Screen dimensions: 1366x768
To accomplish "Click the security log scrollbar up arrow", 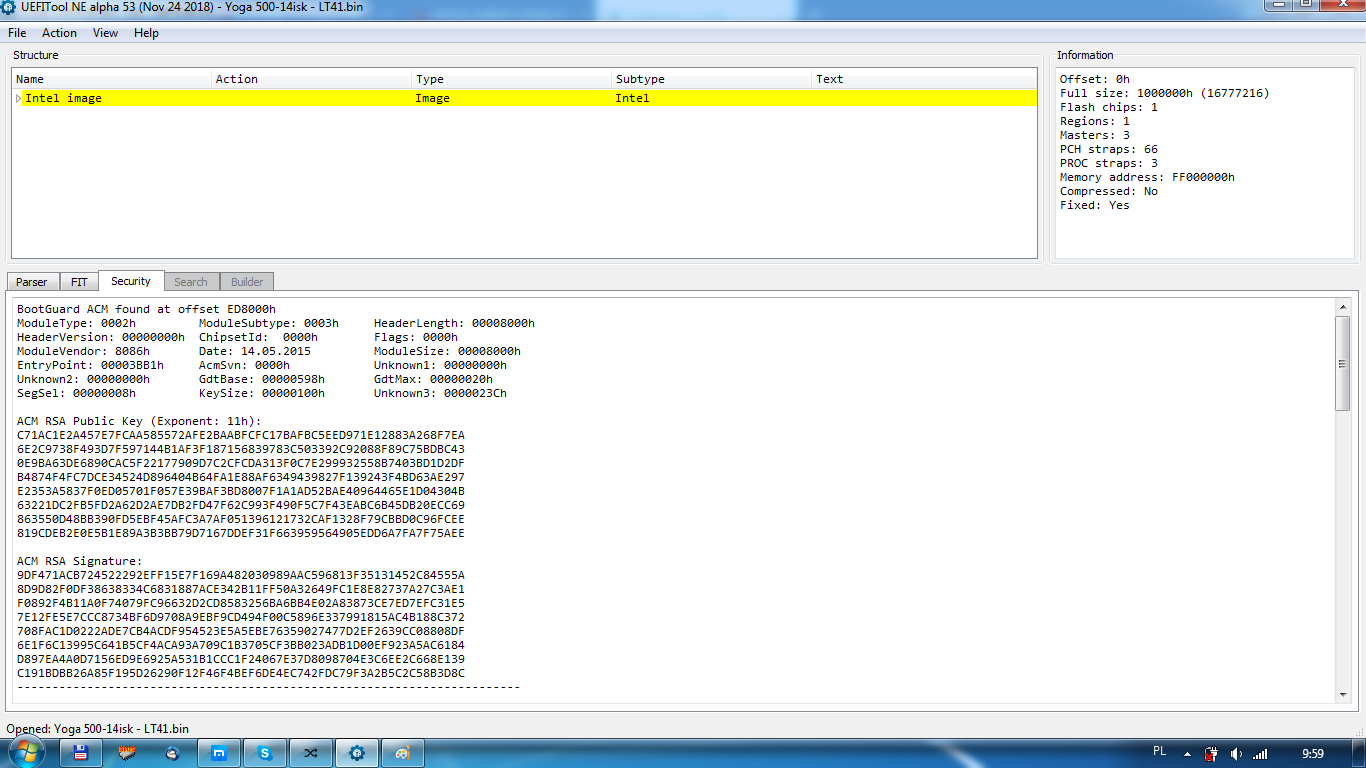I will 1343,307.
